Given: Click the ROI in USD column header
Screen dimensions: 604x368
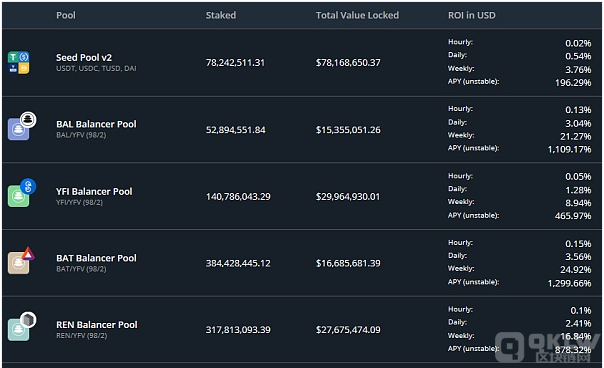Looking at the screenshot, I should (x=471, y=15).
